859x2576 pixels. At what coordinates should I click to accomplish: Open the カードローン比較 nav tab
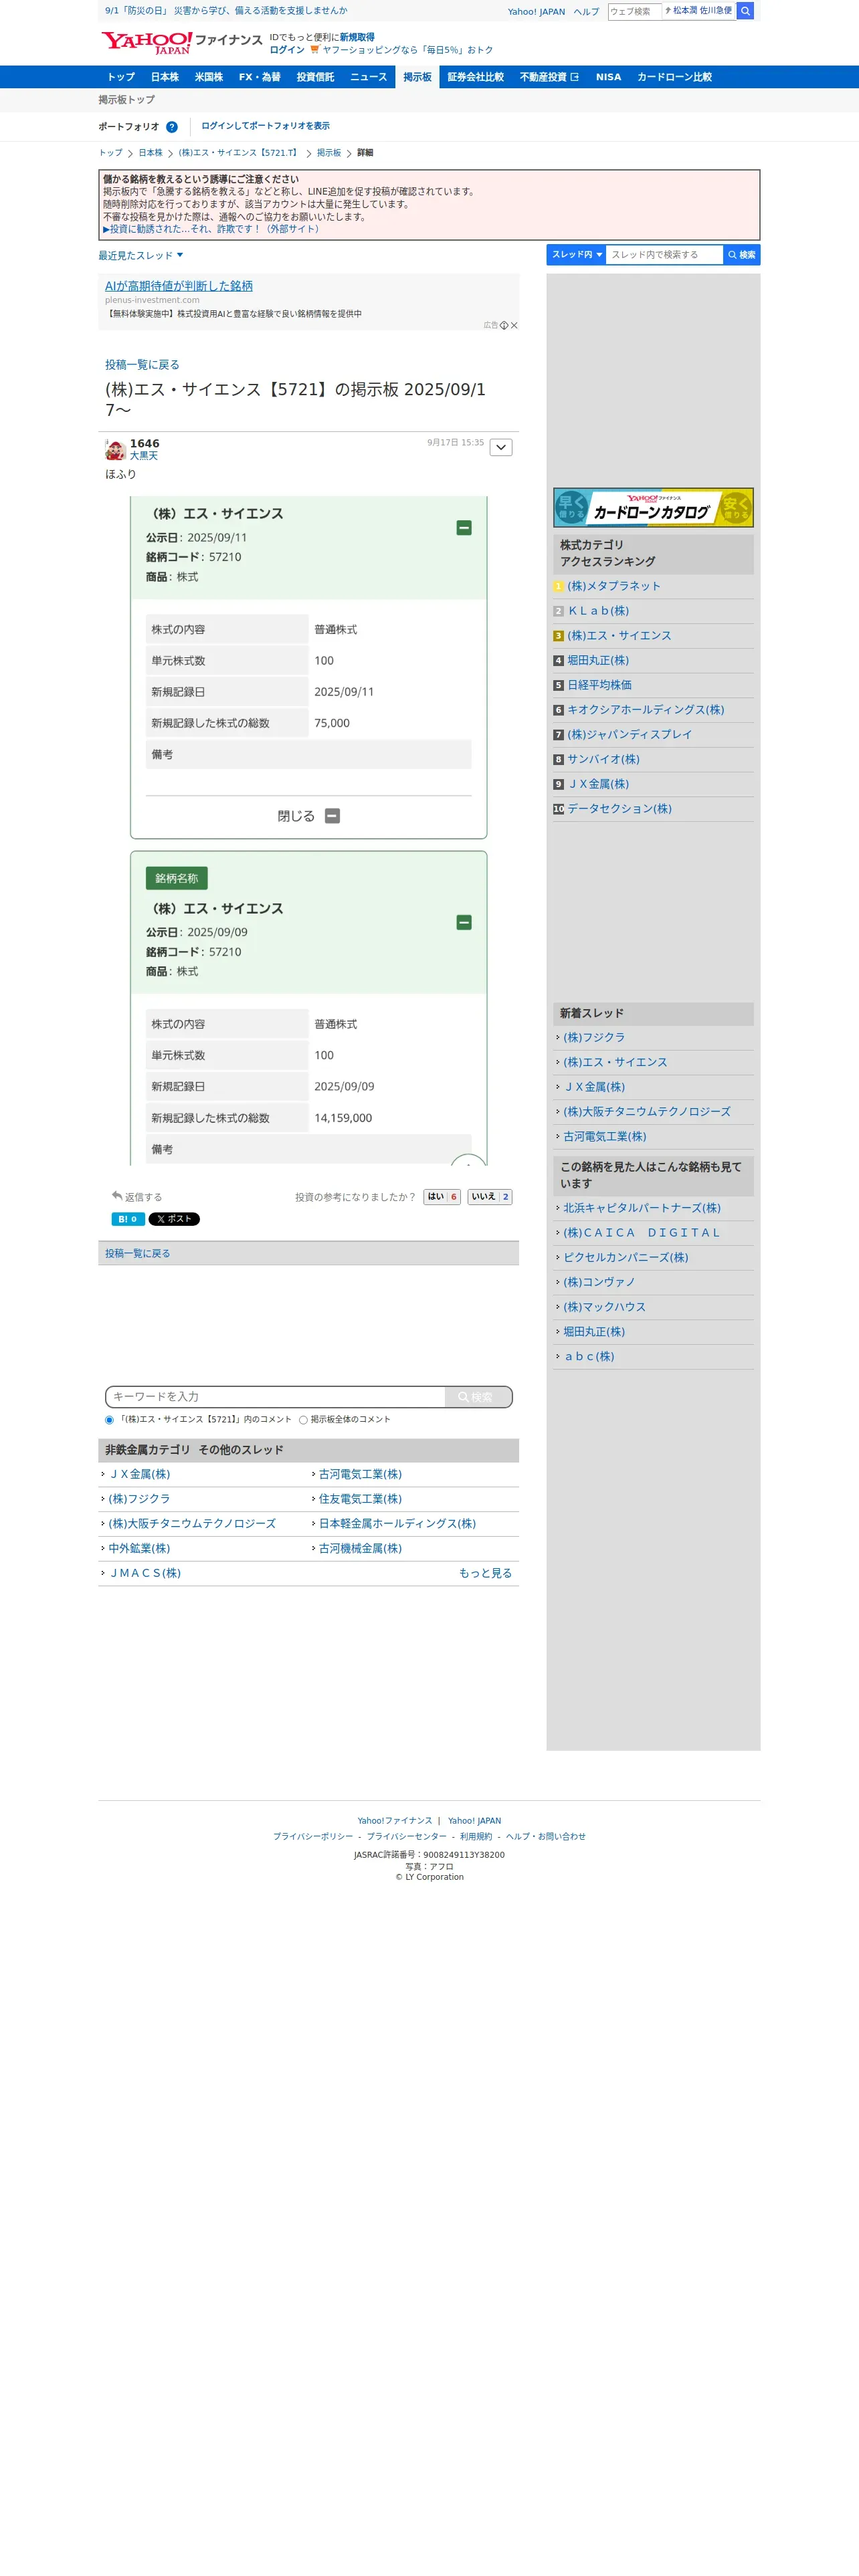(675, 77)
